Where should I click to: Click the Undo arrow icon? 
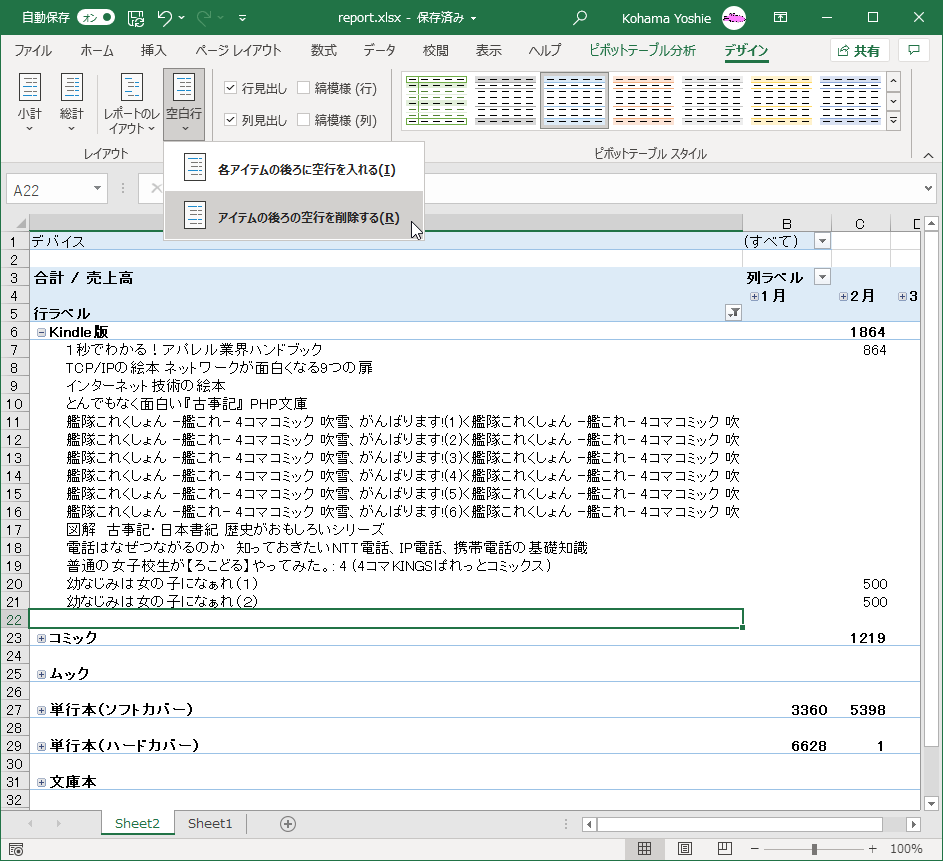(x=164, y=18)
